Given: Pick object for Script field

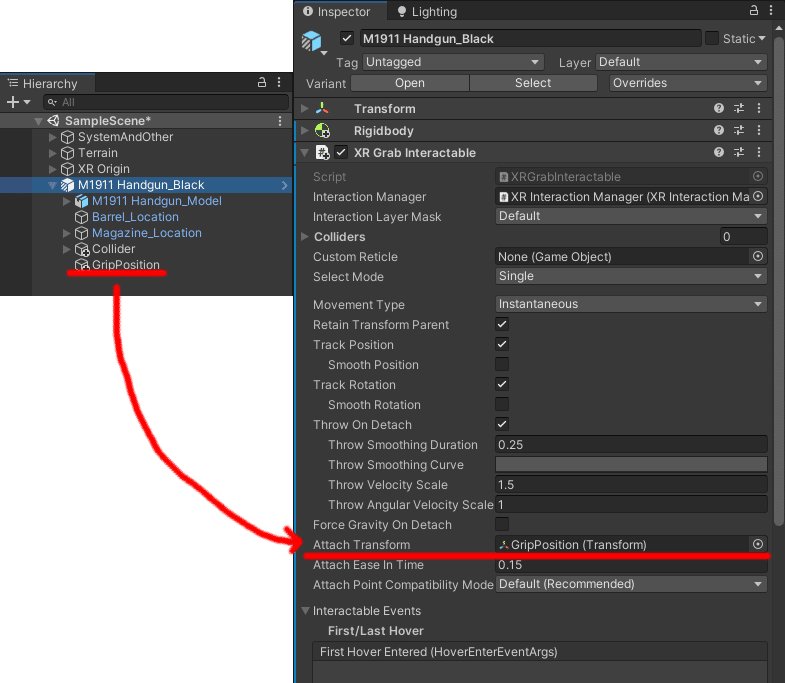Looking at the screenshot, I should click(x=758, y=176).
